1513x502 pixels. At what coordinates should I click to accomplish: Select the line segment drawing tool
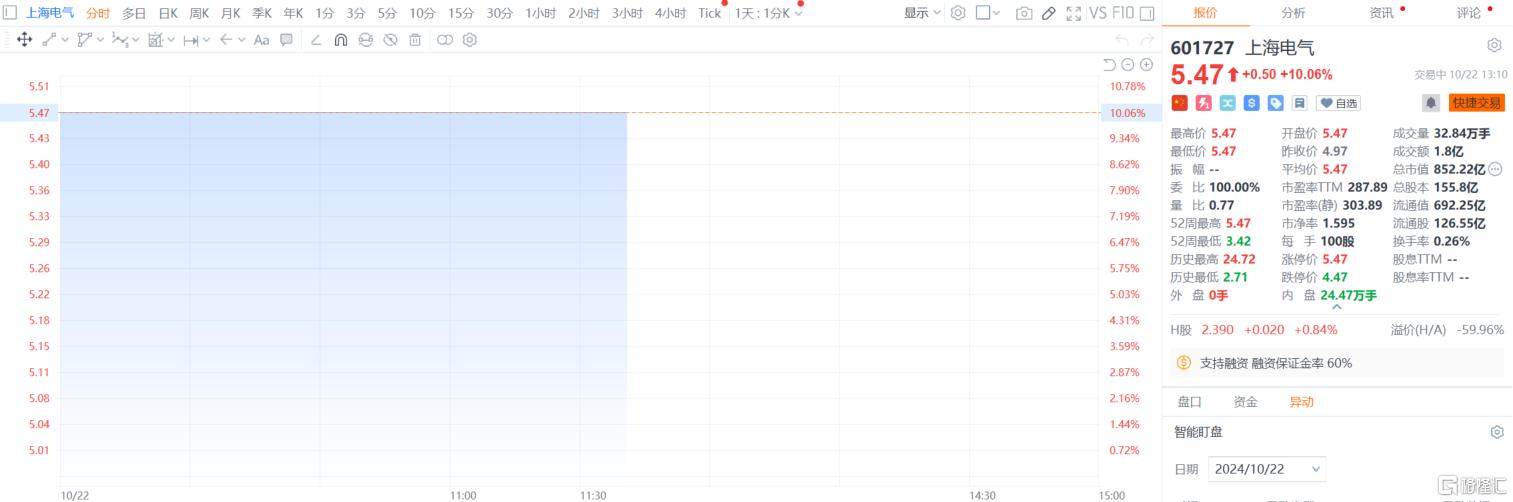(x=49, y=40)
